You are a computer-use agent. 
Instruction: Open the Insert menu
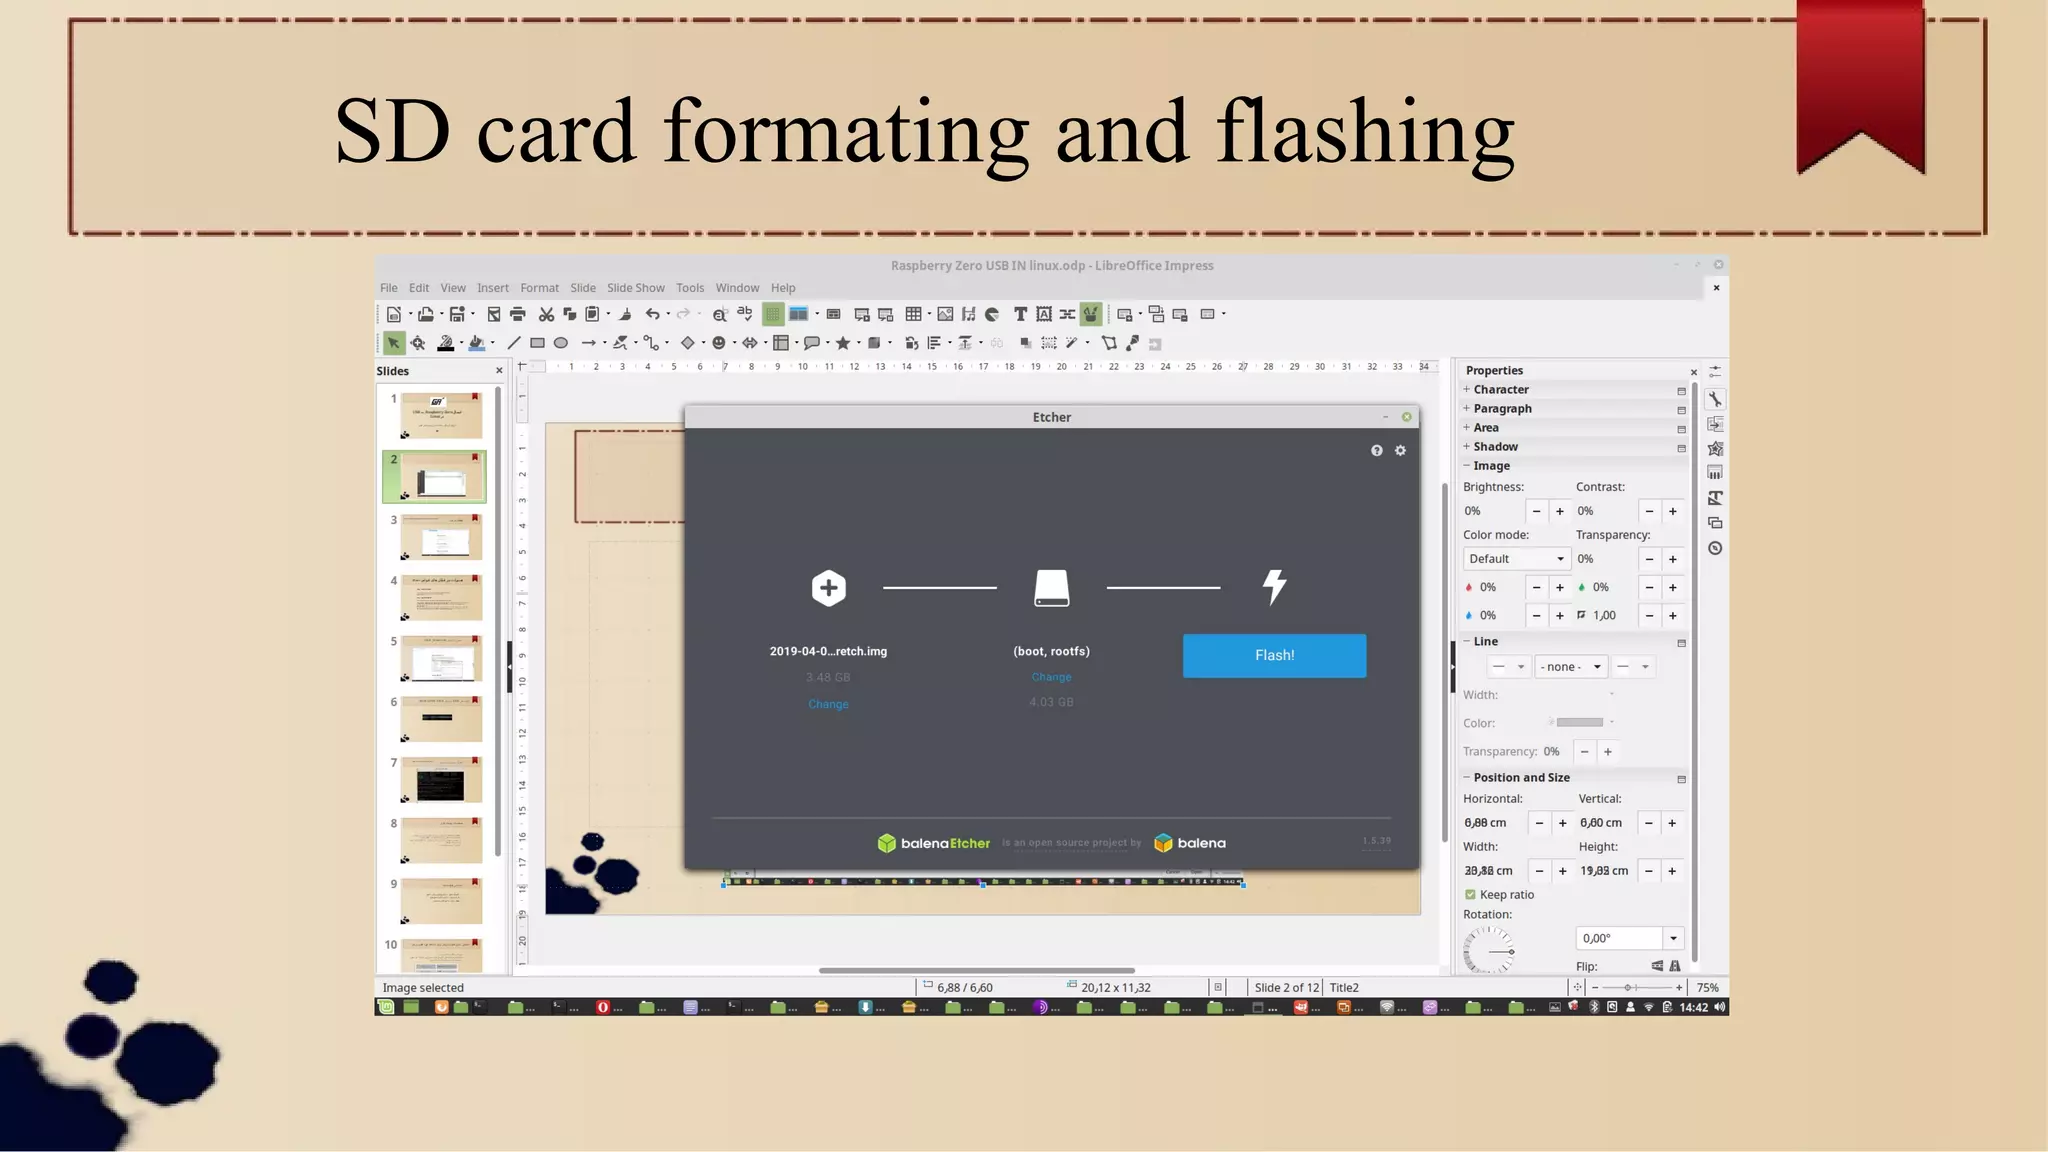(493, 288)
